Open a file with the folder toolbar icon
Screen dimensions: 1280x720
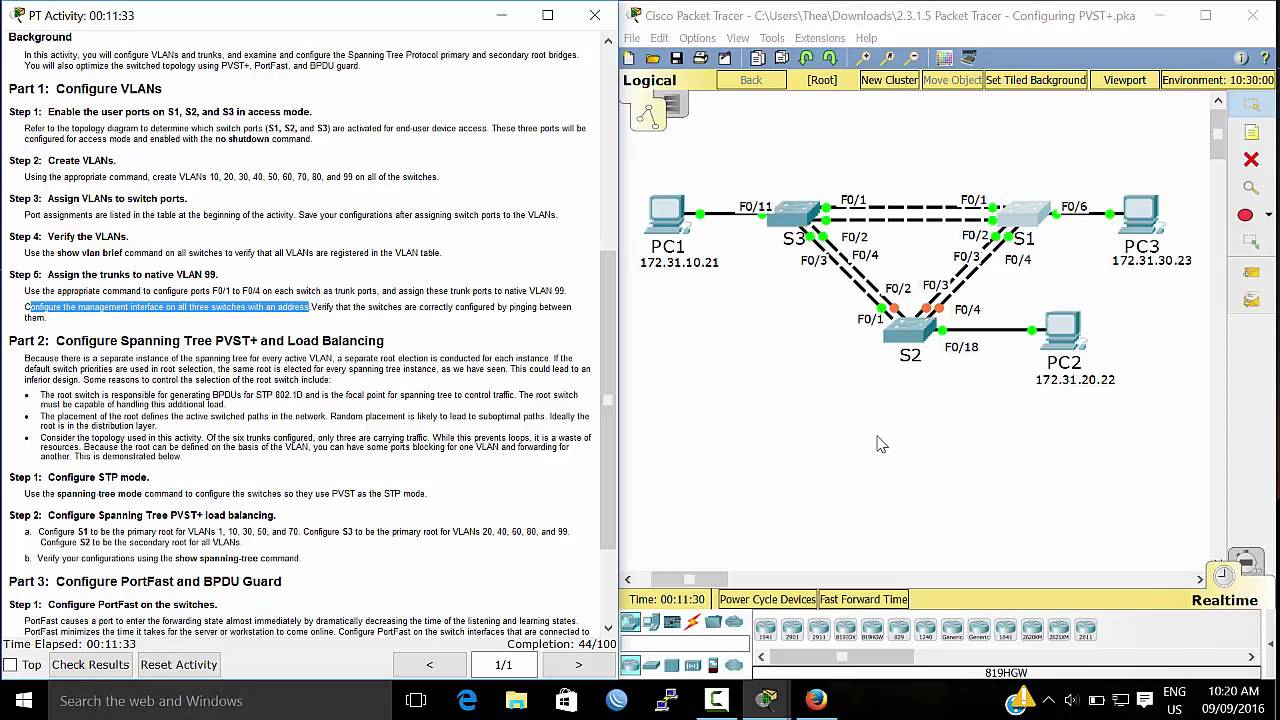(x=653, y=58)
